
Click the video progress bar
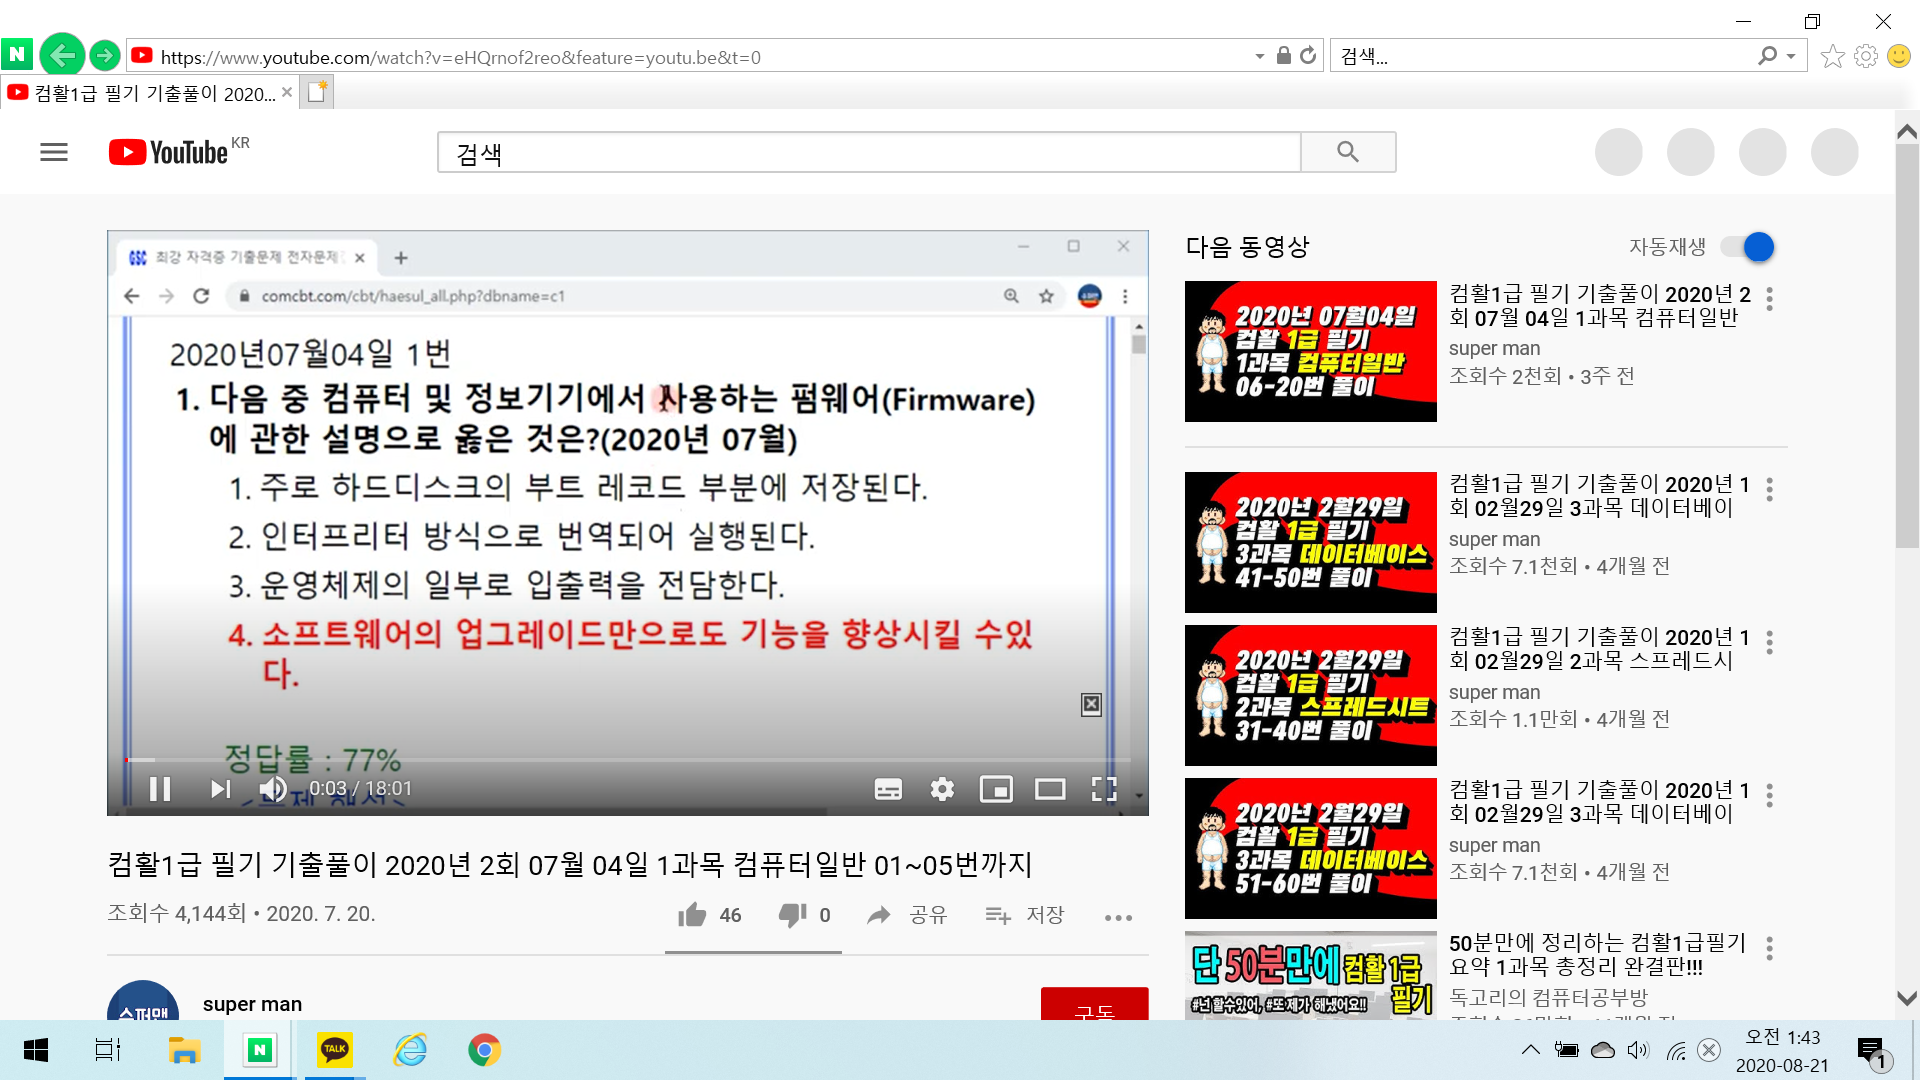tap(628, 760)
